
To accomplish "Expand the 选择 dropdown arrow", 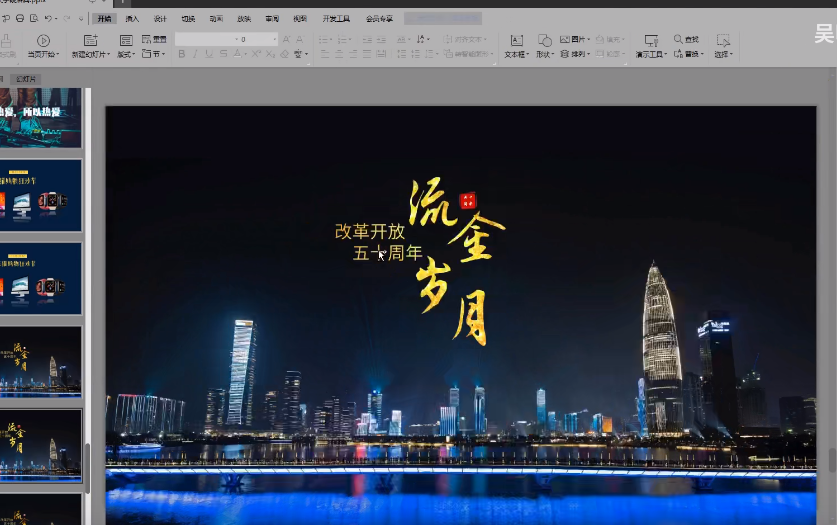I will coord(731,54).
